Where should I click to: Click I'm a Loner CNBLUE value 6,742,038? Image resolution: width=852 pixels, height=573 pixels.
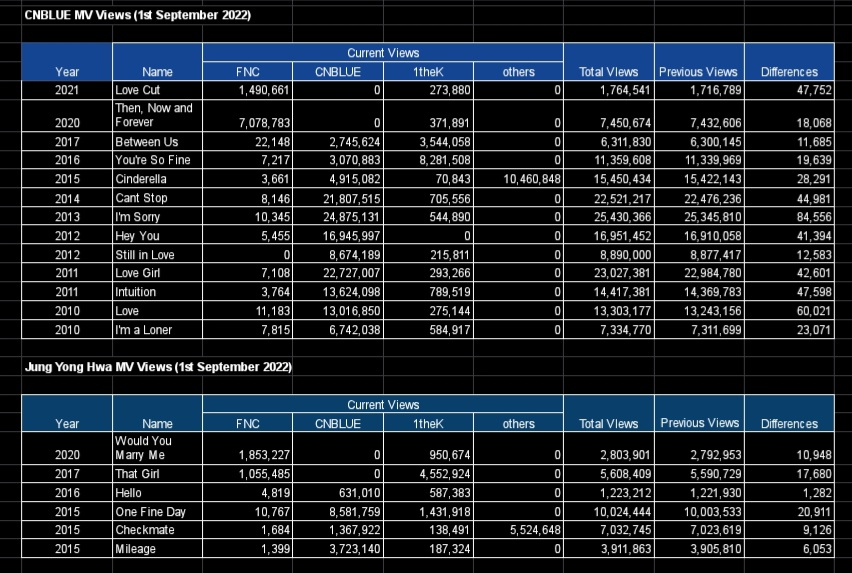coord(338,330)
